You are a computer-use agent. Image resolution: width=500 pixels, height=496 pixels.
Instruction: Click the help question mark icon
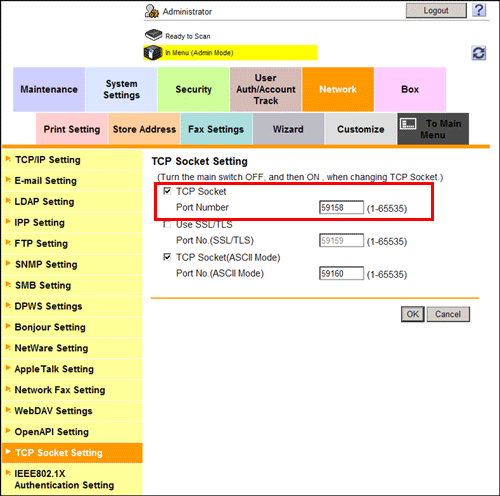479,10
